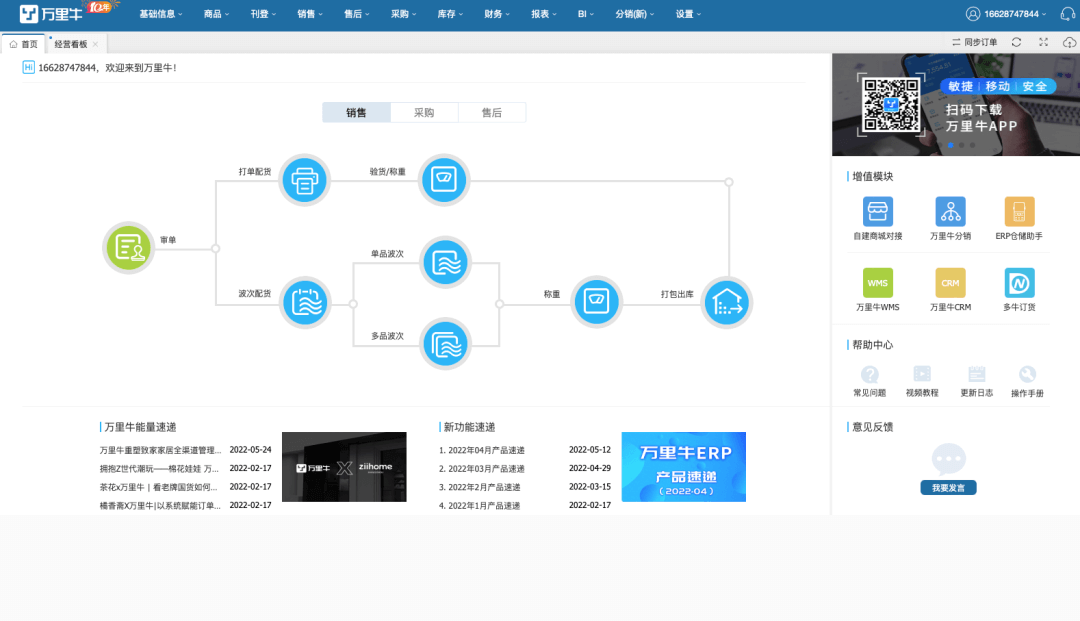Click the green 审单 review icon
1080x621 pixels.
(128, 247)
